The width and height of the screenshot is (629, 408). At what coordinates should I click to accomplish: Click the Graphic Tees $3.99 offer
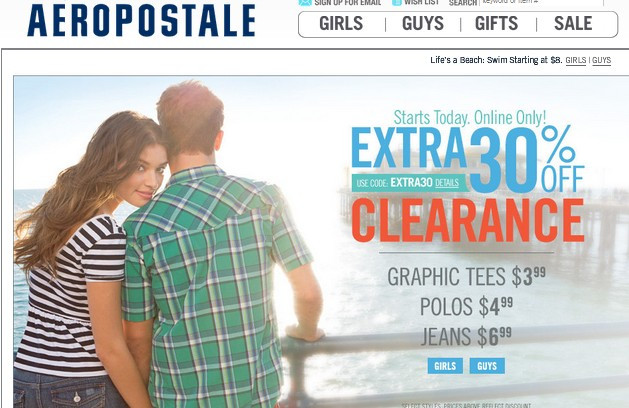pyautogui.click(x=467, y=277)
